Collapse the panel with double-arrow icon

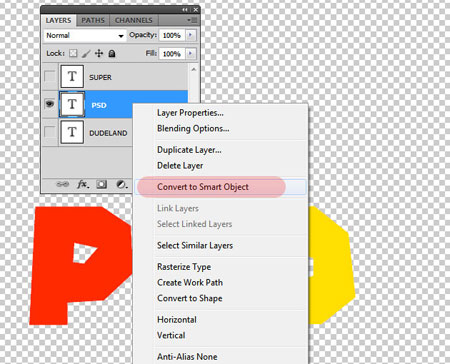click(x=185, y=10)
